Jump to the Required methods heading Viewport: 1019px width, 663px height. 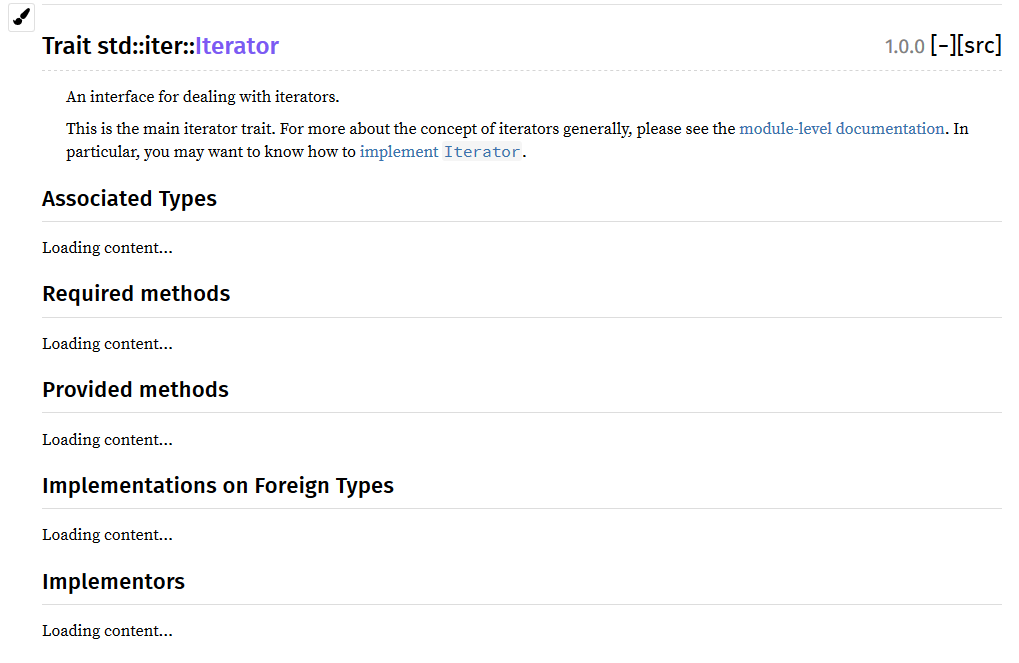point(136,294)
